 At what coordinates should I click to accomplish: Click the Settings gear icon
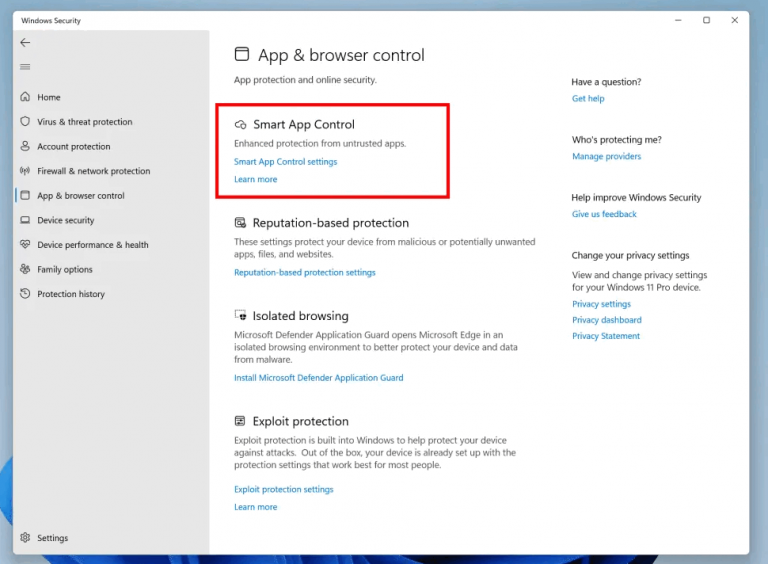25,538
